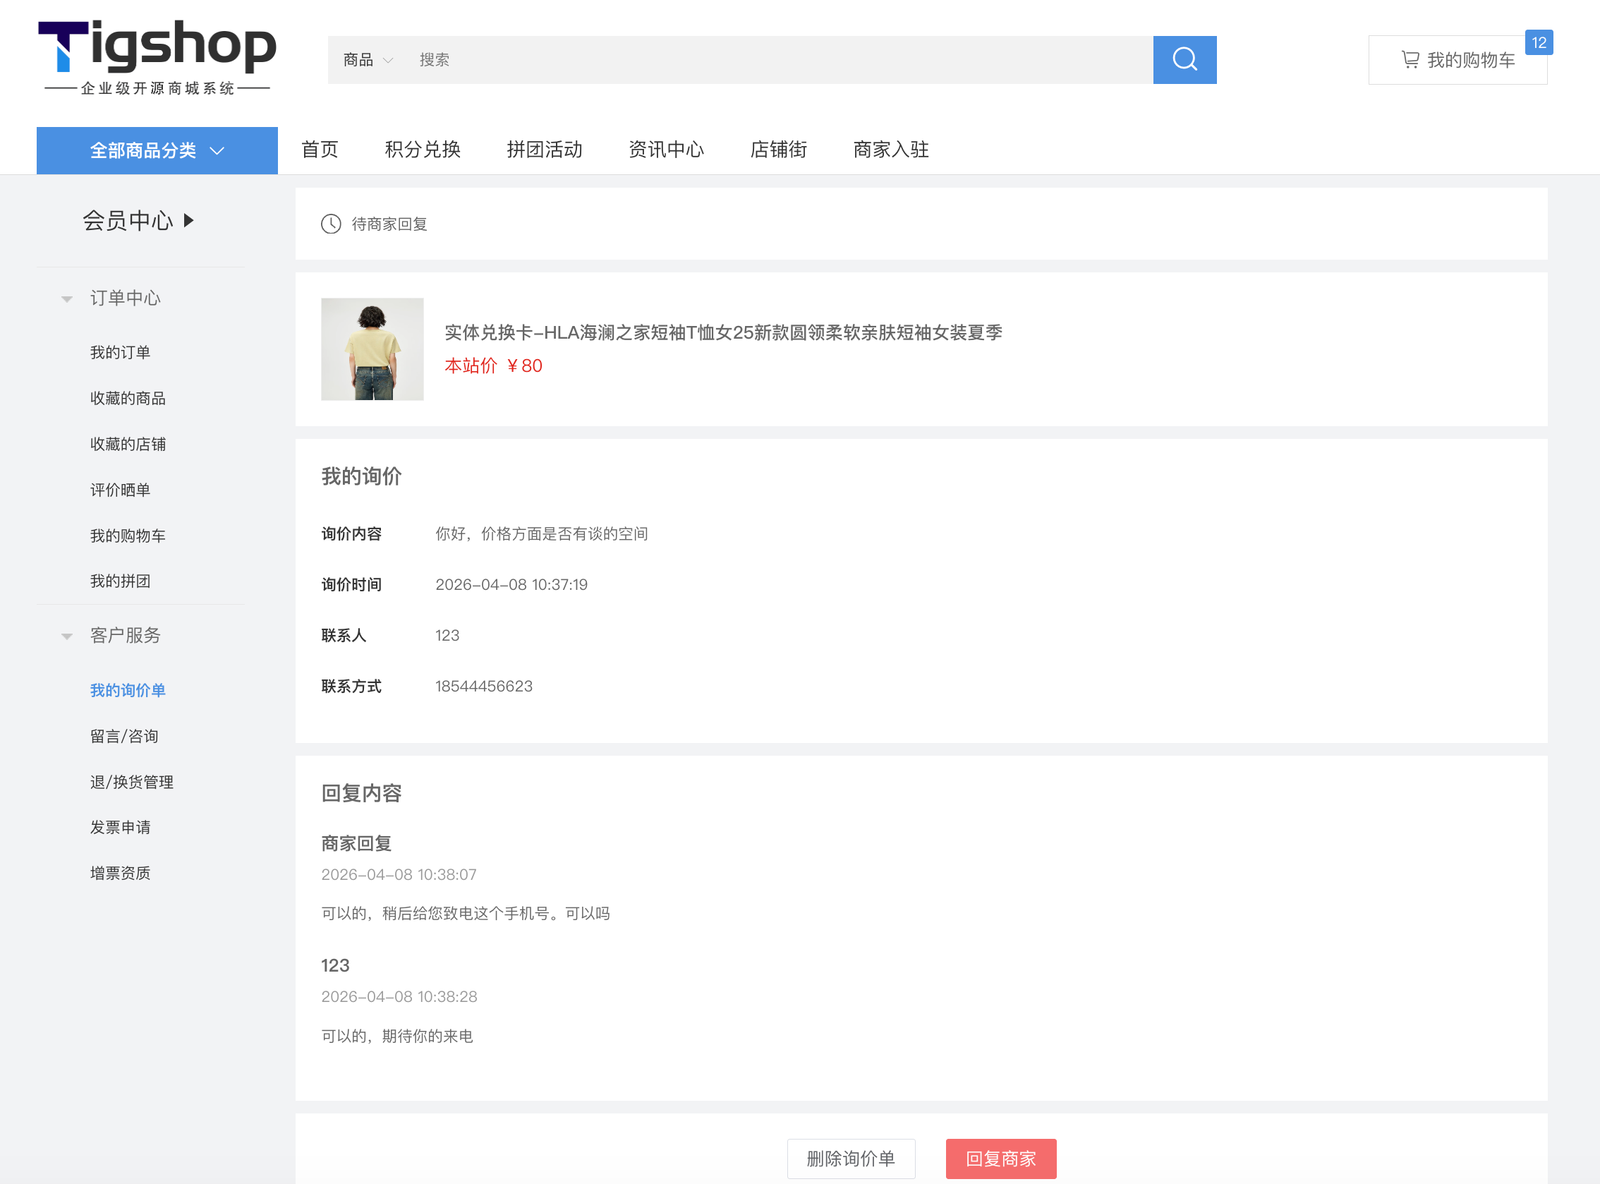This screenshot has height=1184, width=1600.
Task: Click the cart count badge 12
Action: coord(1538,43)
